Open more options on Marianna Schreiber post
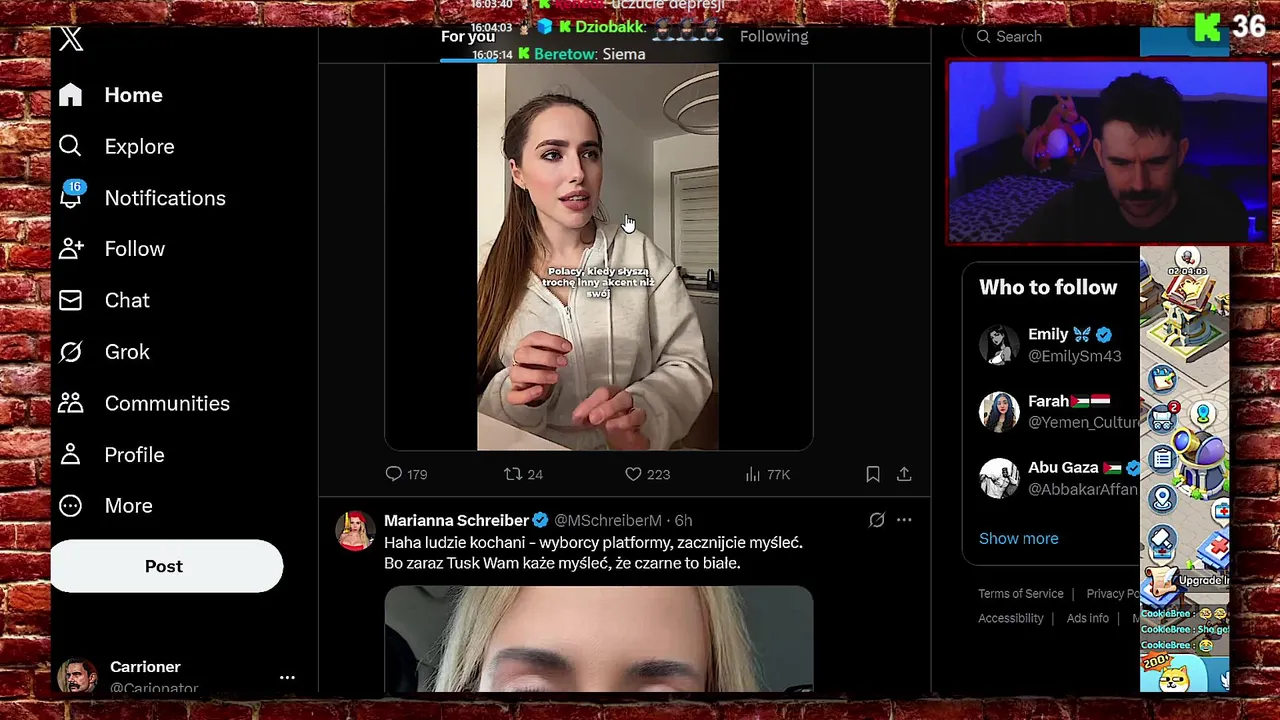This screenshot has height=720, width=1280. click(x=904, y=520)
